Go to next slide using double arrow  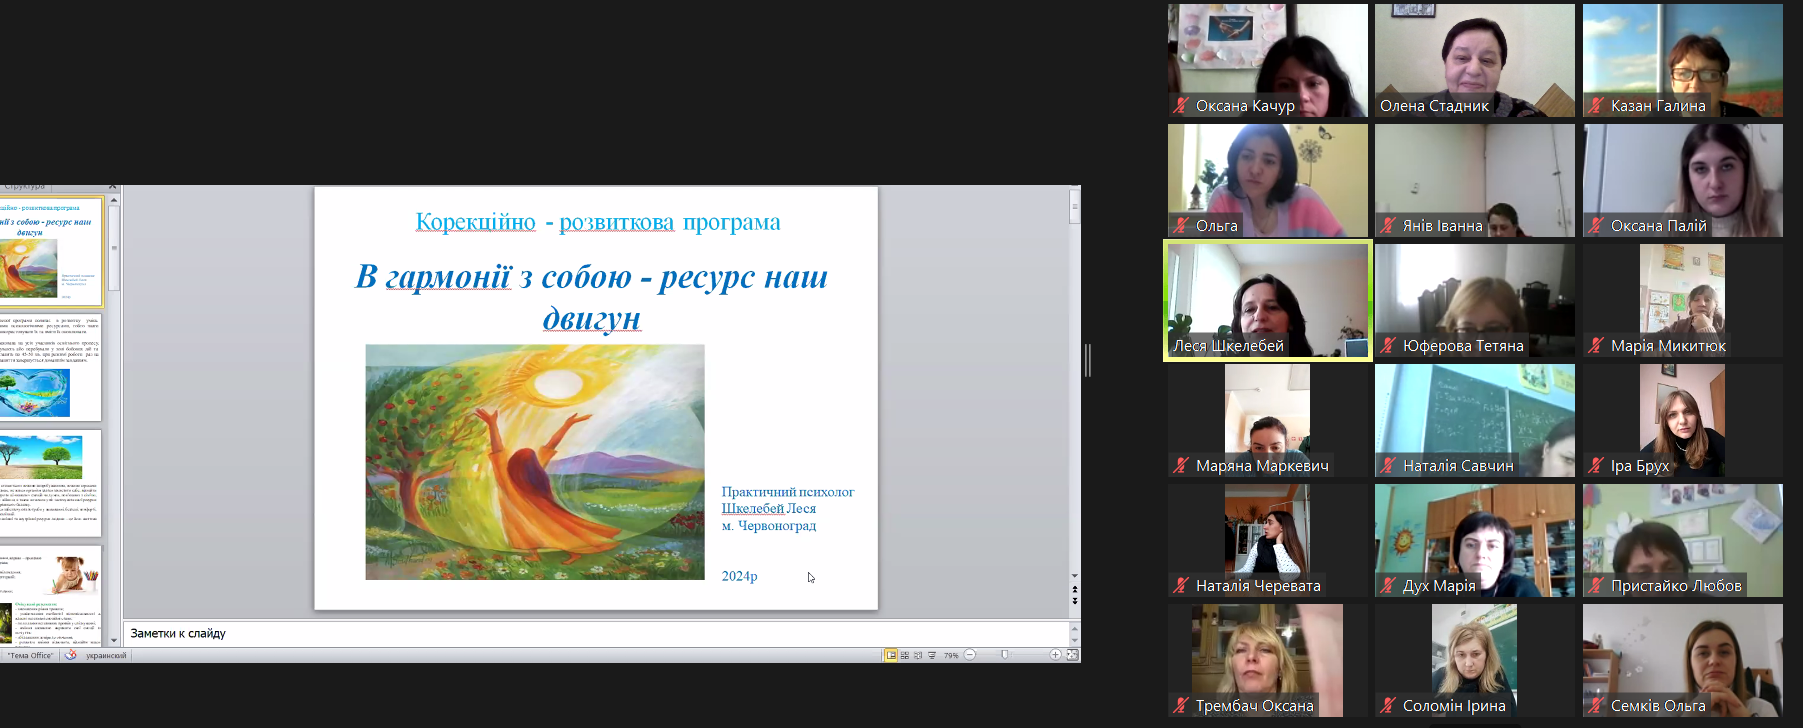tap(1075, 601)
